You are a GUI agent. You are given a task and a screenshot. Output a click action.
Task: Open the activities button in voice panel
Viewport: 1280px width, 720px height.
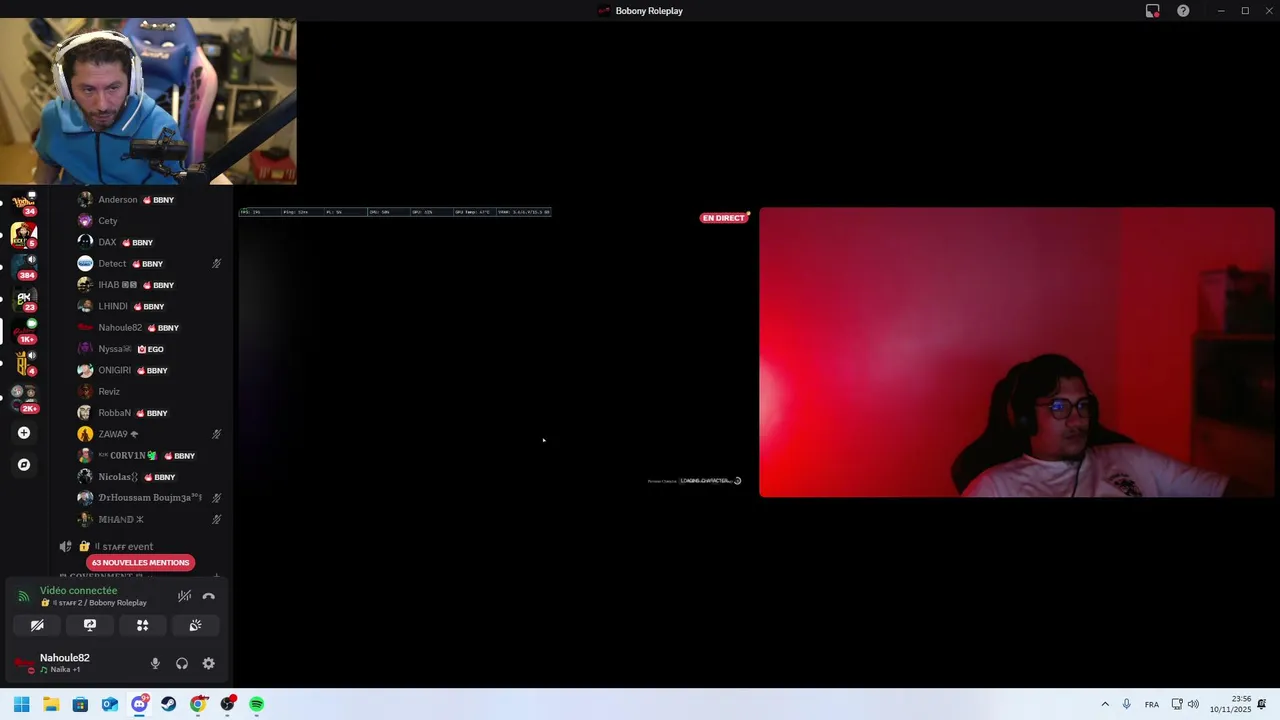pos(142,625)
